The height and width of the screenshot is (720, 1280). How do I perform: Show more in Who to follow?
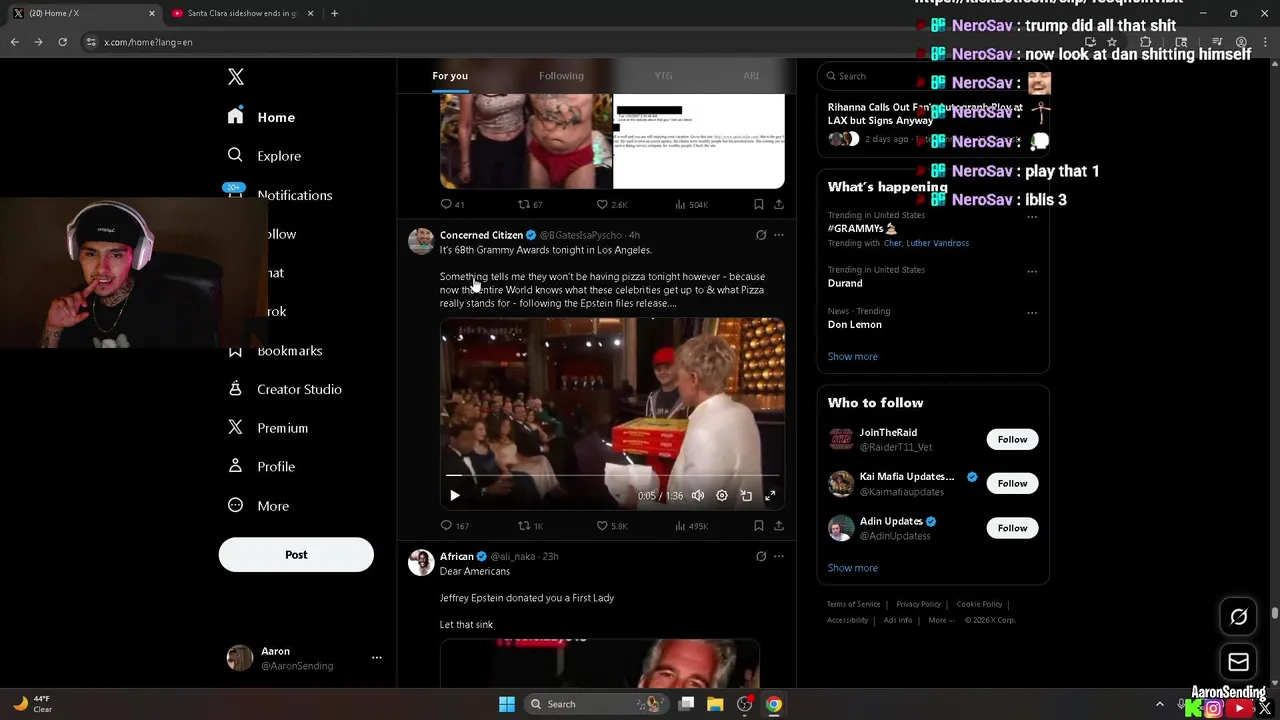click(x=853, y=568)
